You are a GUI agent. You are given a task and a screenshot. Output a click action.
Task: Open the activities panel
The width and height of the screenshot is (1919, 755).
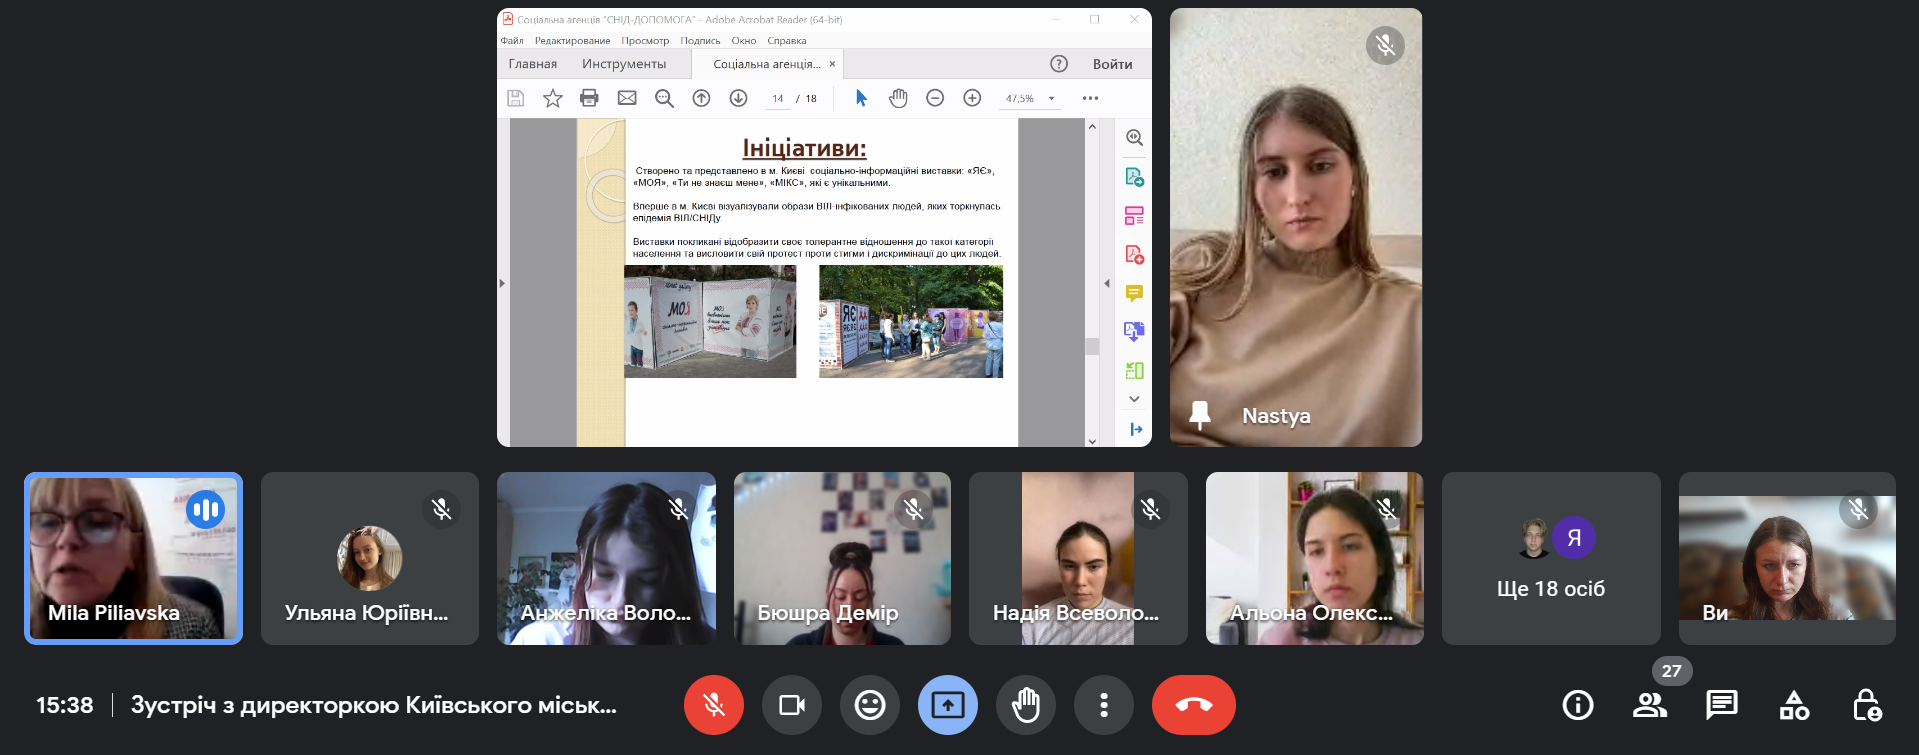point(1793,705)
